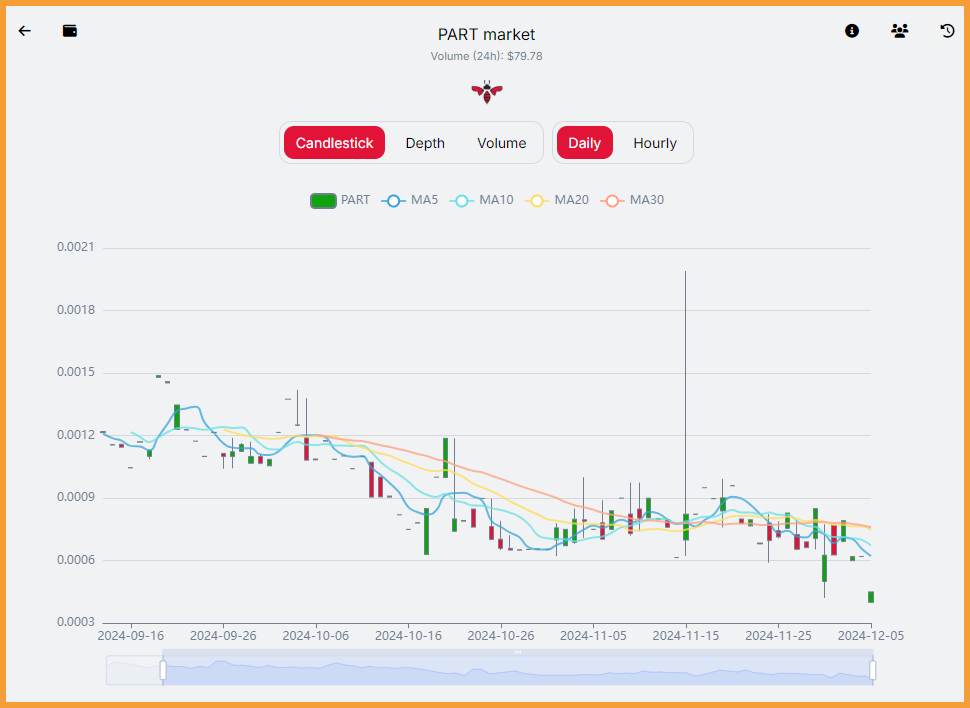Click the 2024-12-05 date label
Viewport: 970px width, 708px height.
pos(871,636)
